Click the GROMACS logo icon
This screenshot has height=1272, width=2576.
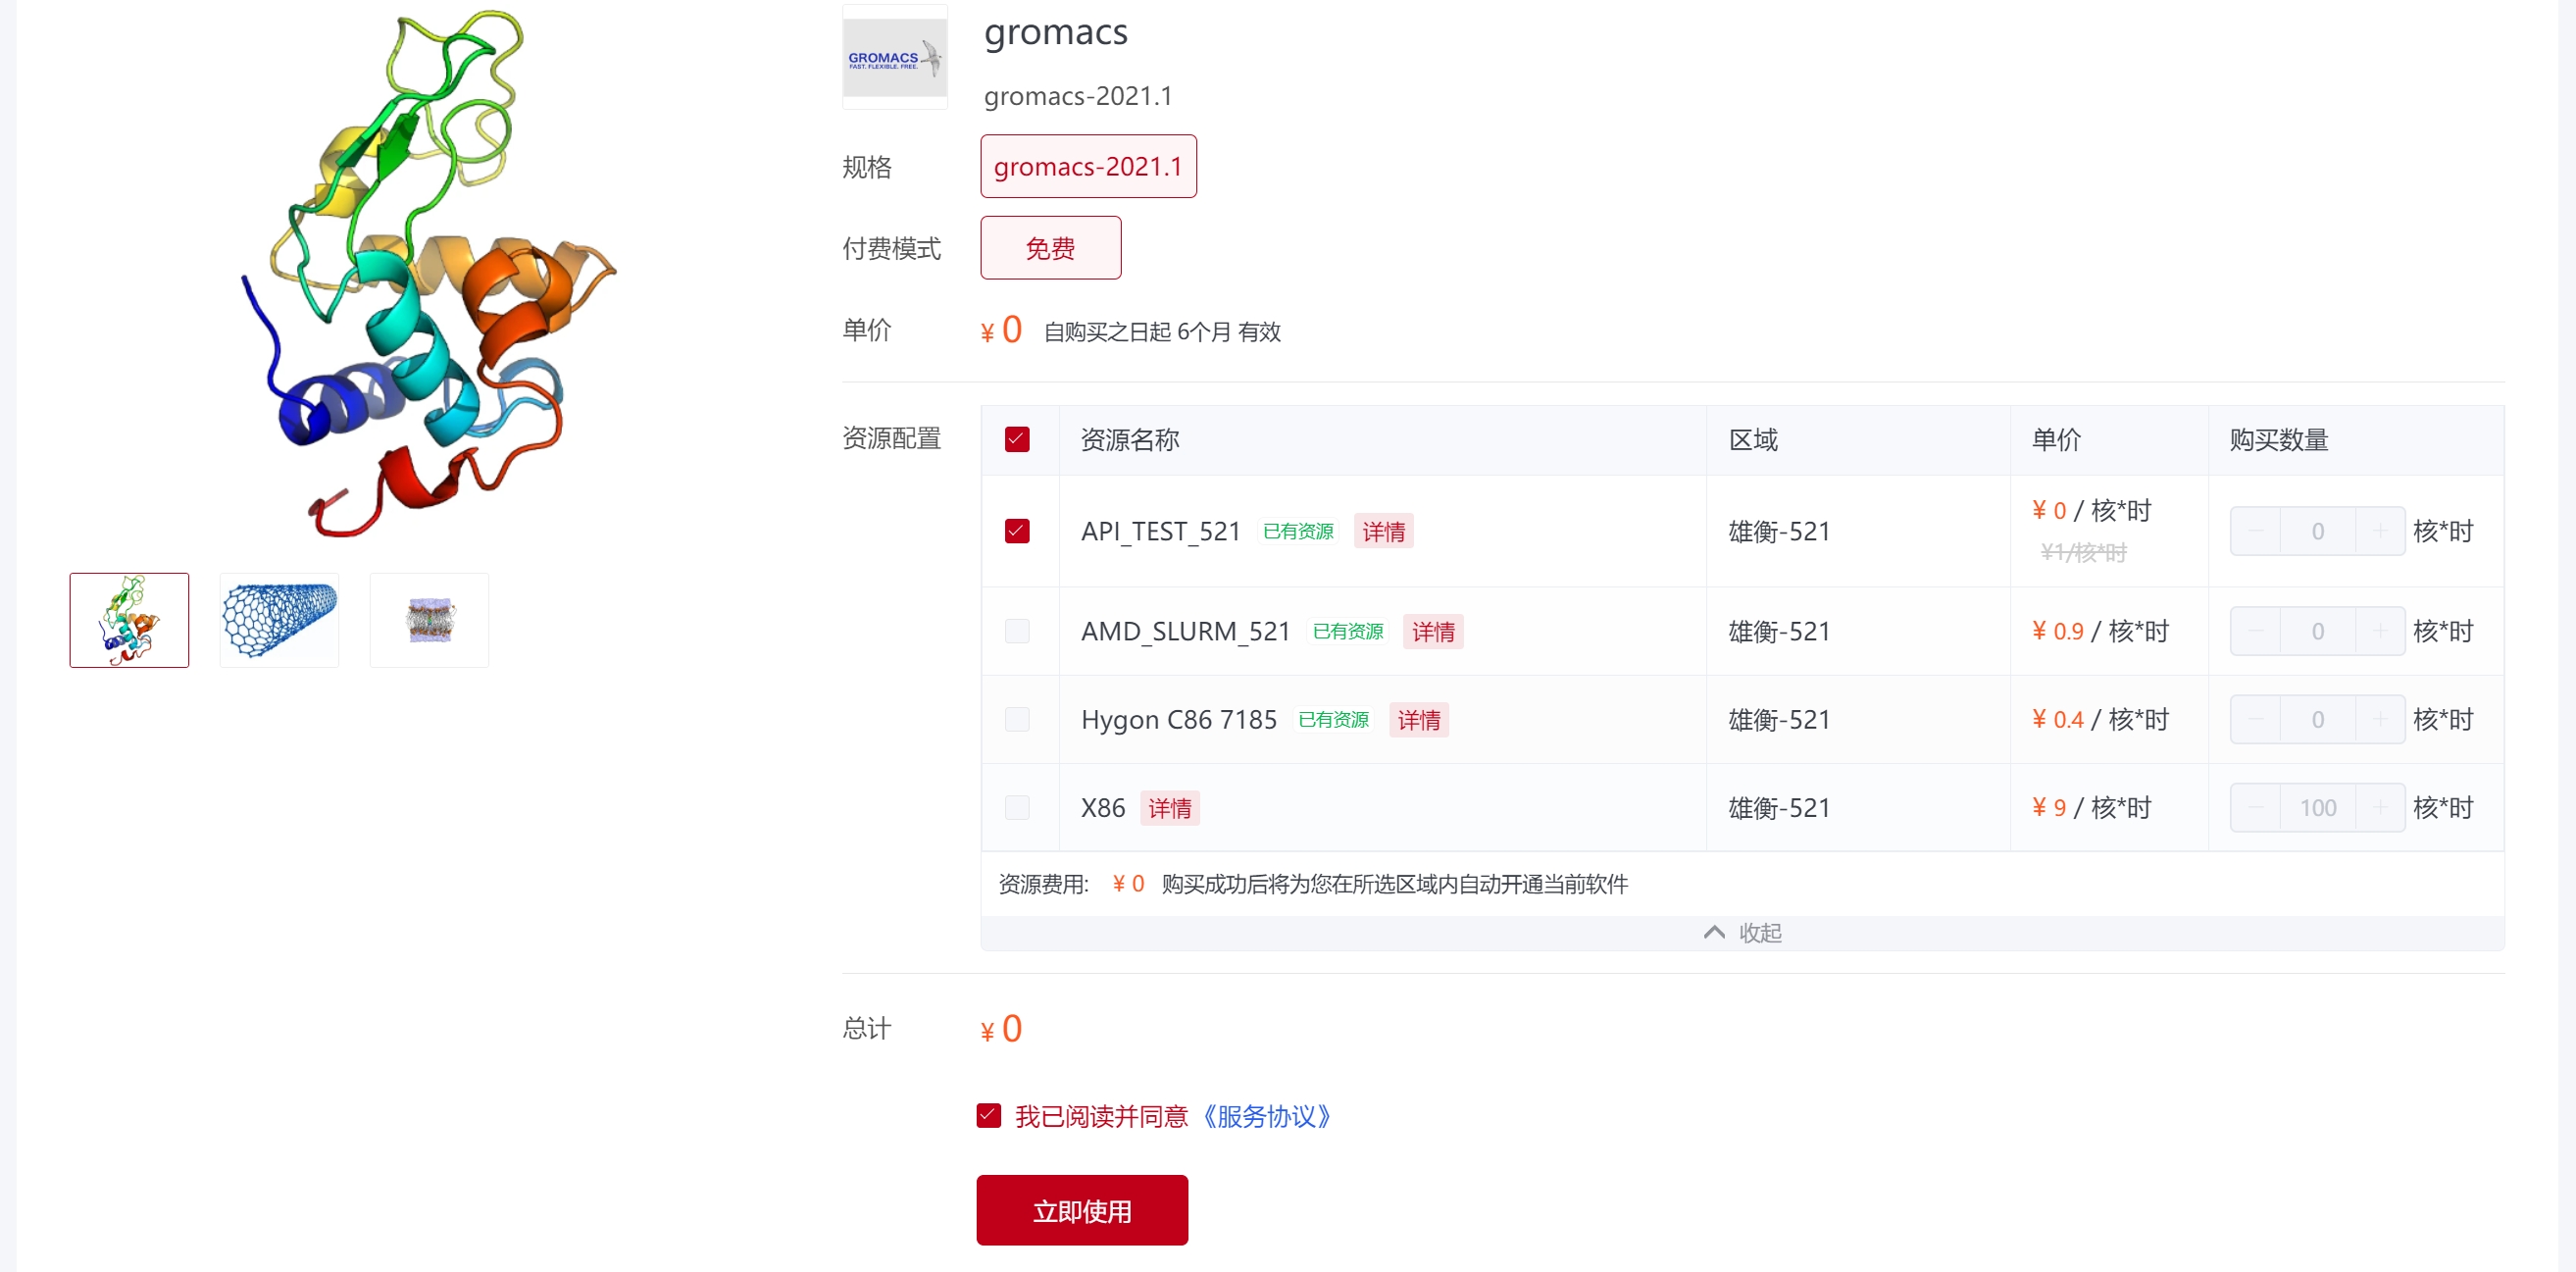(x=894, y=57)
